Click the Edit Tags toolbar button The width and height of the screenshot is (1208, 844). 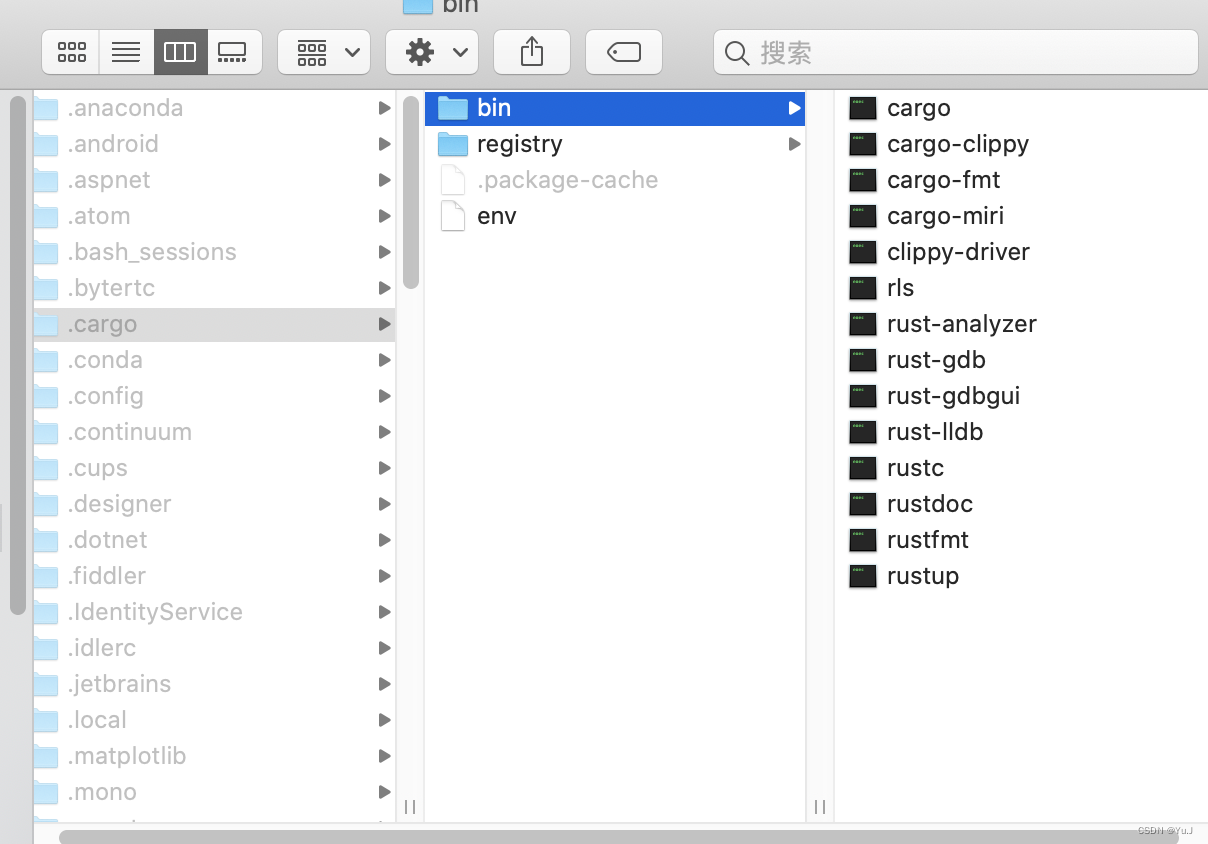click(624, 52)
